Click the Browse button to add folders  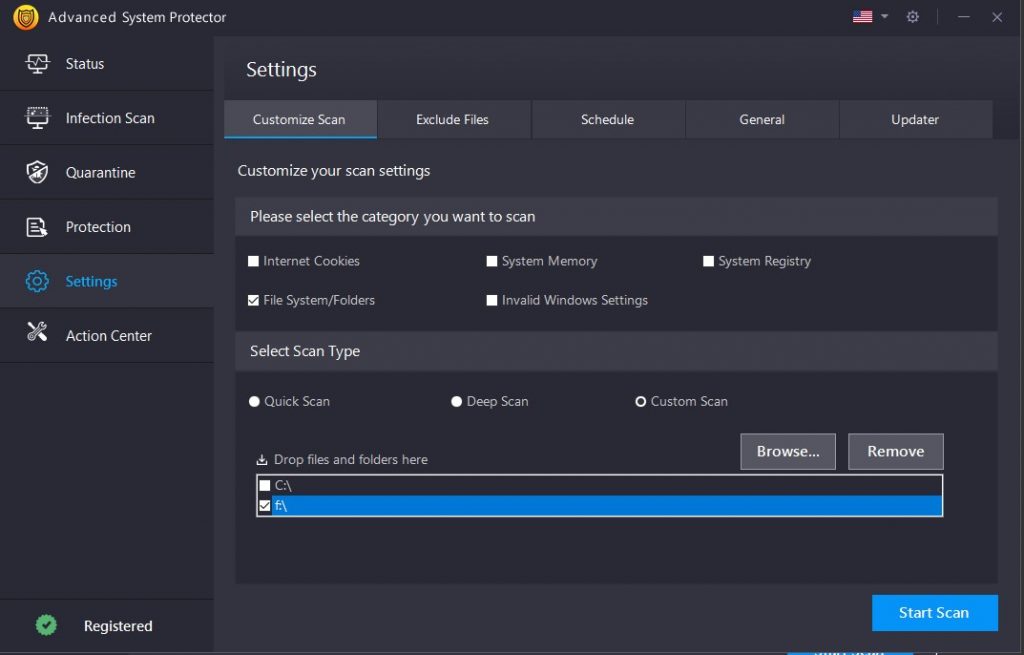coord(787,451)
